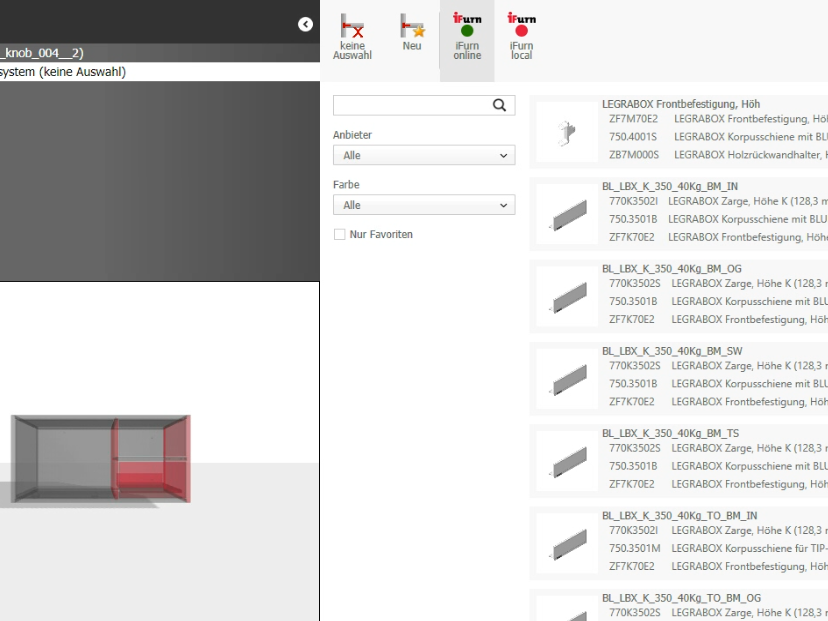Select article number ZF7M70E2

point(633,119)
